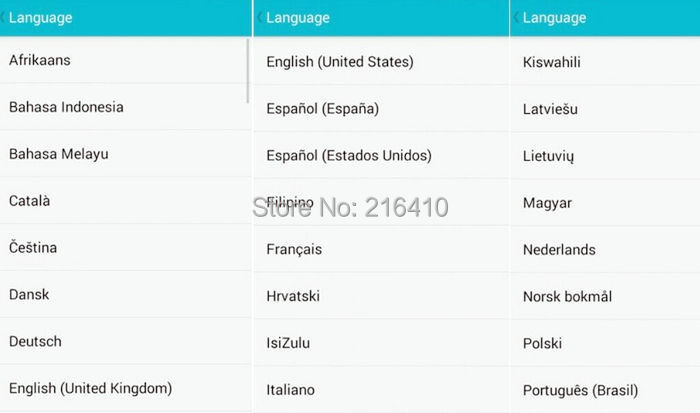
Task: Select Magyar language
Action: [x=548, y=203]
